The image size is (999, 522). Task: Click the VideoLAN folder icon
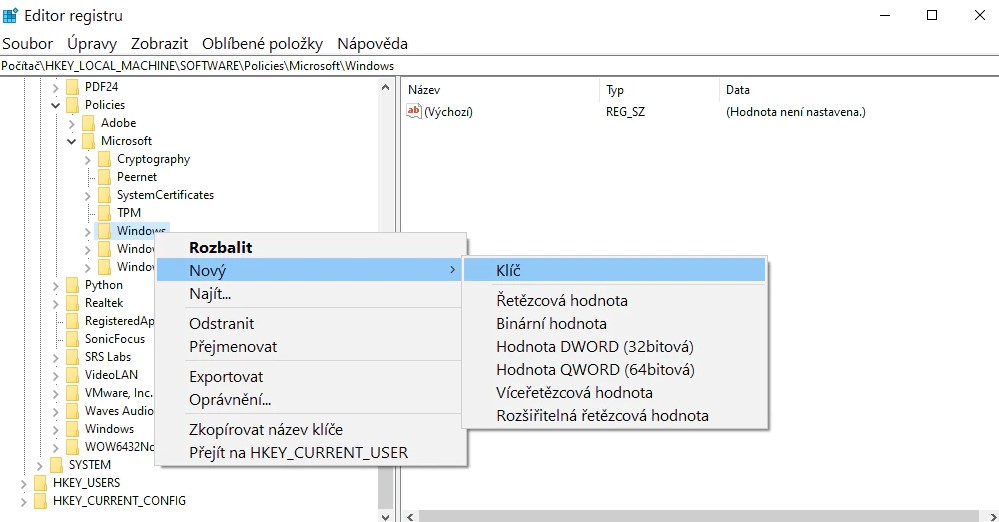73,375
